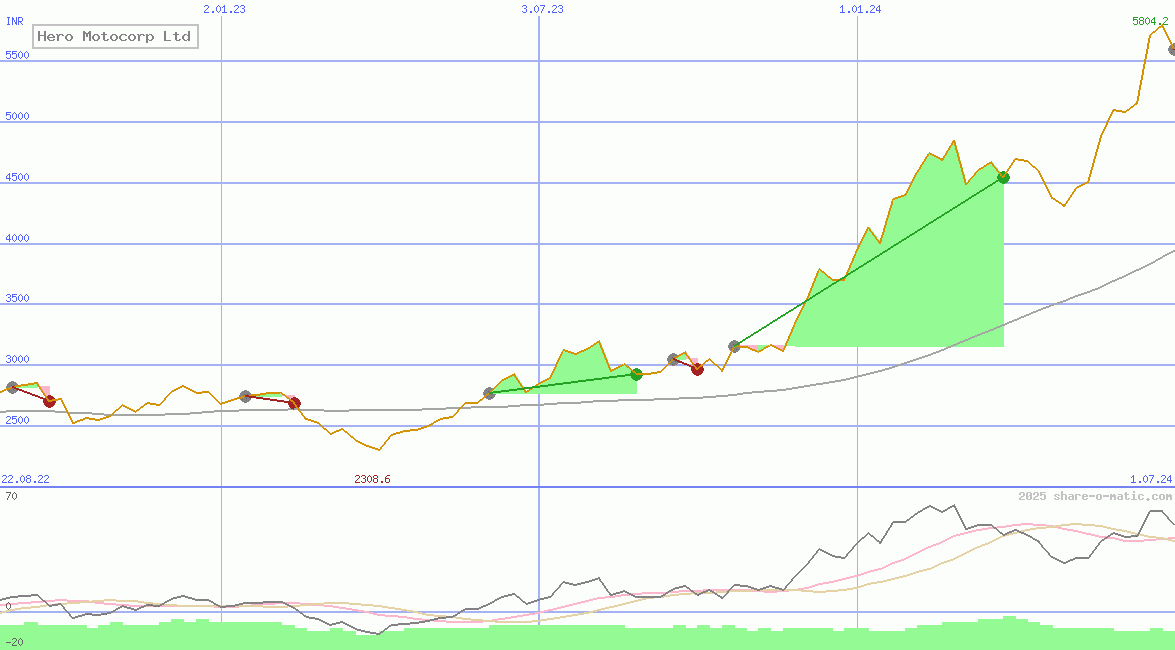This screenshot has width=1175, height=650.
Task: Click the 5804.2 peak price value
Action: click(1150, 21)
